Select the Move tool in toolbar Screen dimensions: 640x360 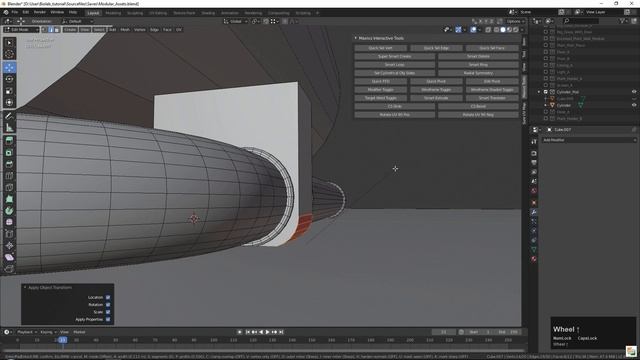[x=9, y=68]
